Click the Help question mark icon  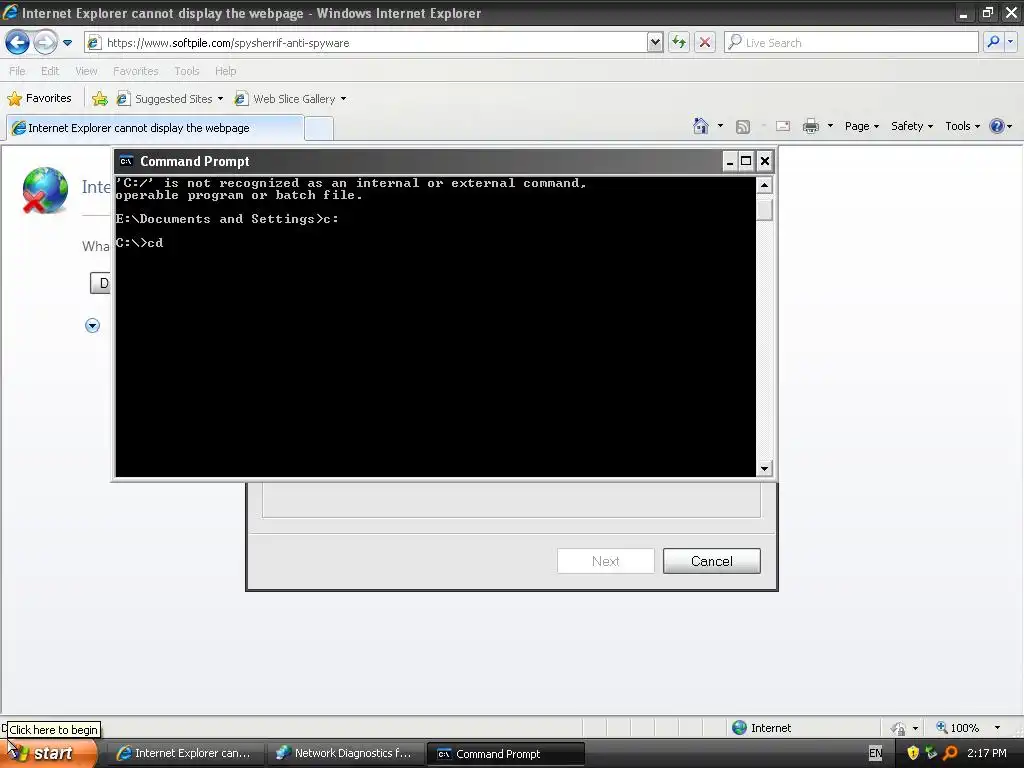pos(997,126)
